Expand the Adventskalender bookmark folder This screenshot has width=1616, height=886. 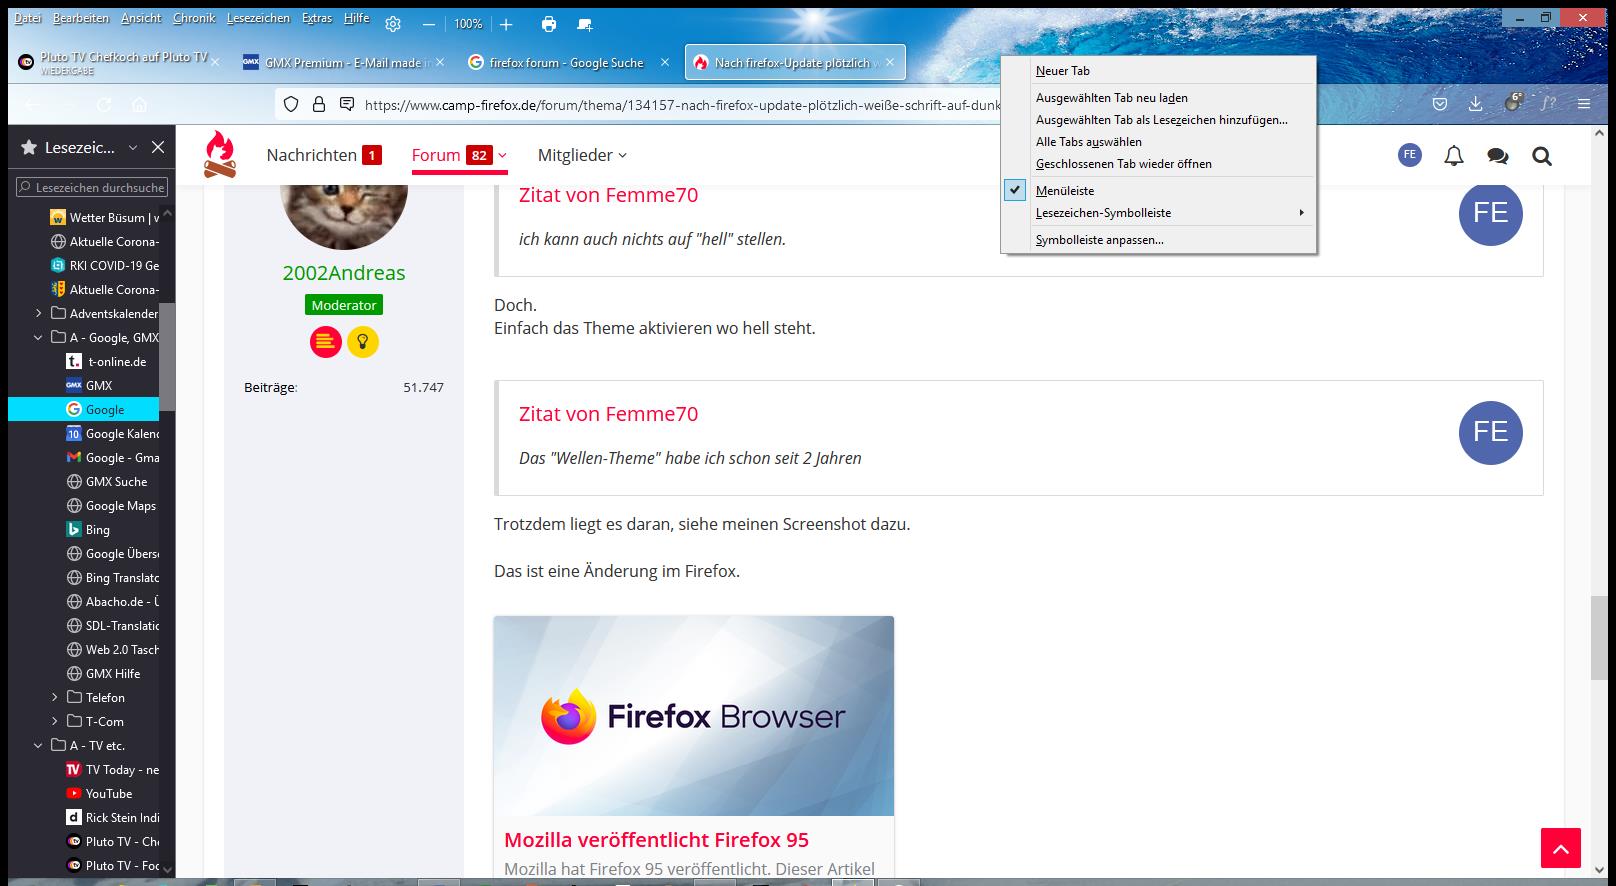39,314
